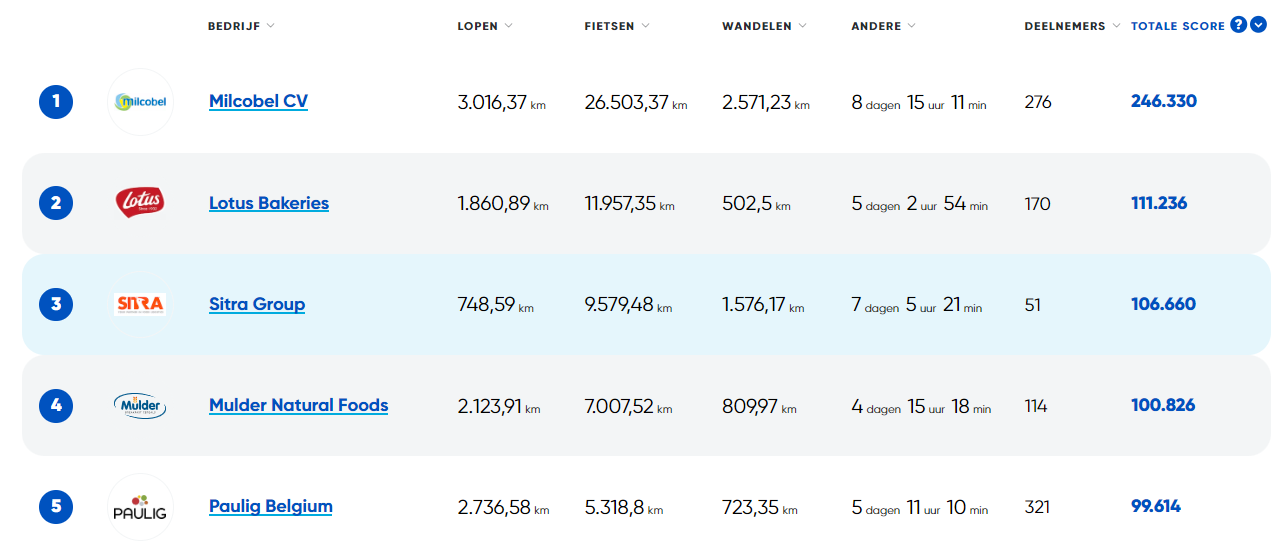
Task: Sort by the Deelnemers column chevron
Action: click(1116, 26)
